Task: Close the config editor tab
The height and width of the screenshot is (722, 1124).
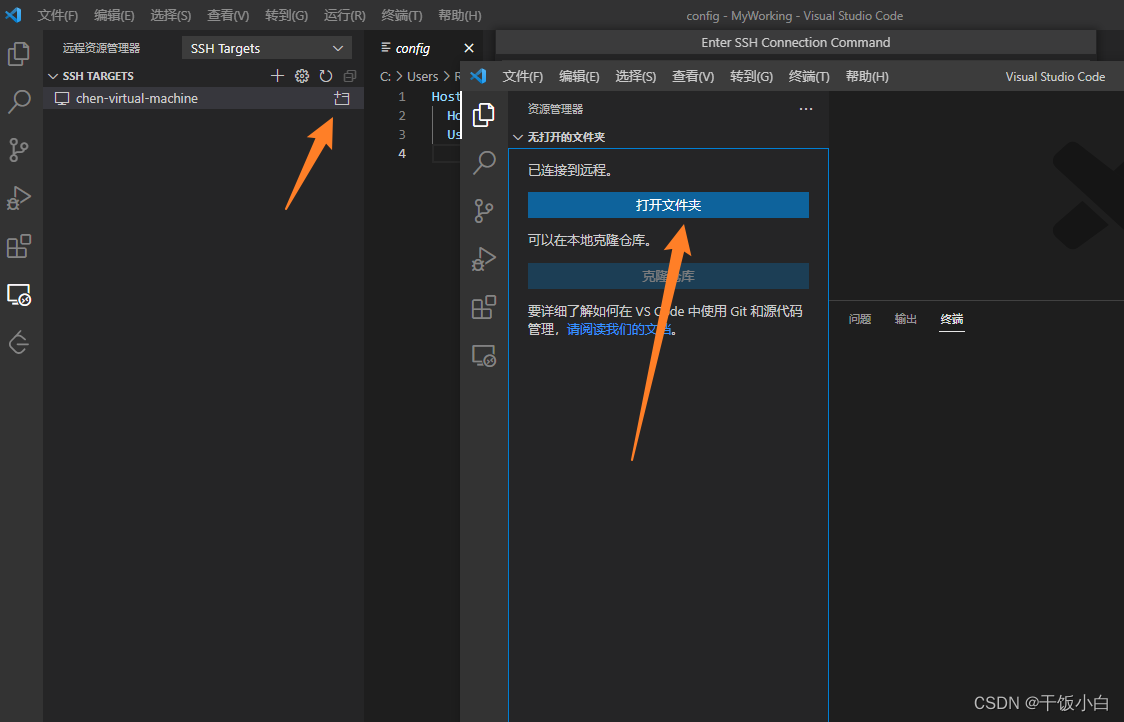Action: point(469,48)
